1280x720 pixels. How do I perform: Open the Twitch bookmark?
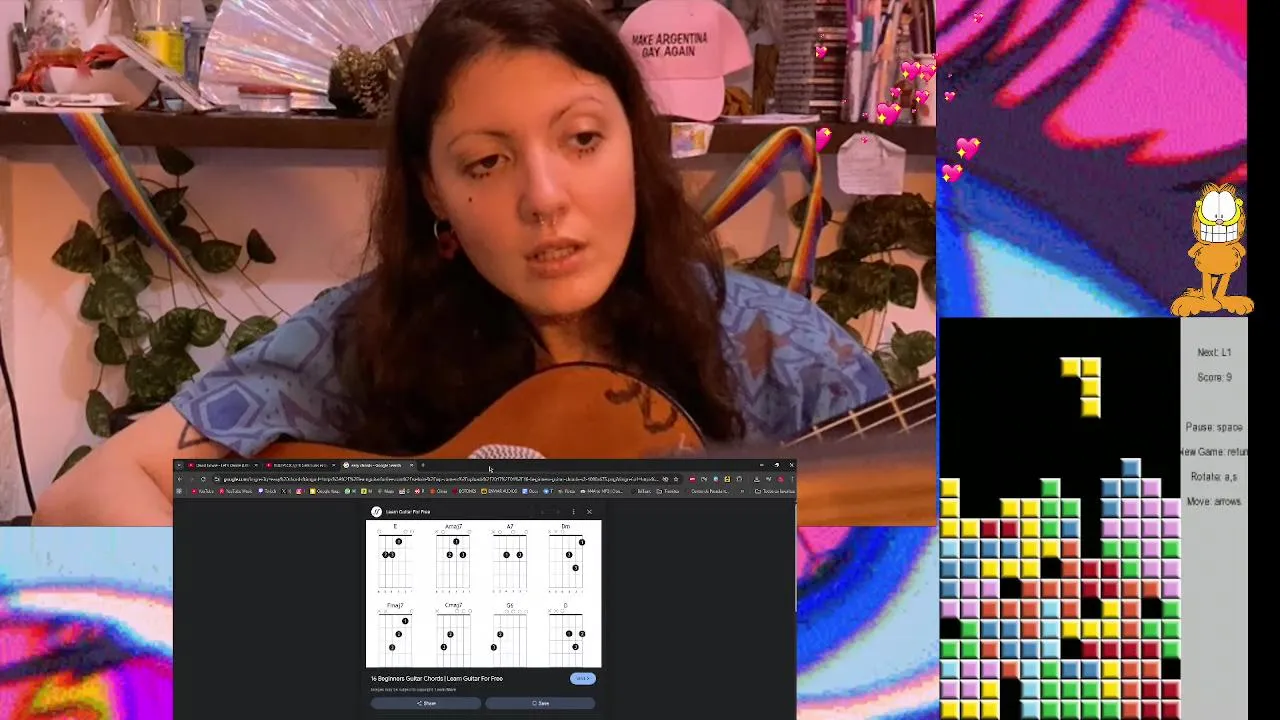[267, 491]
